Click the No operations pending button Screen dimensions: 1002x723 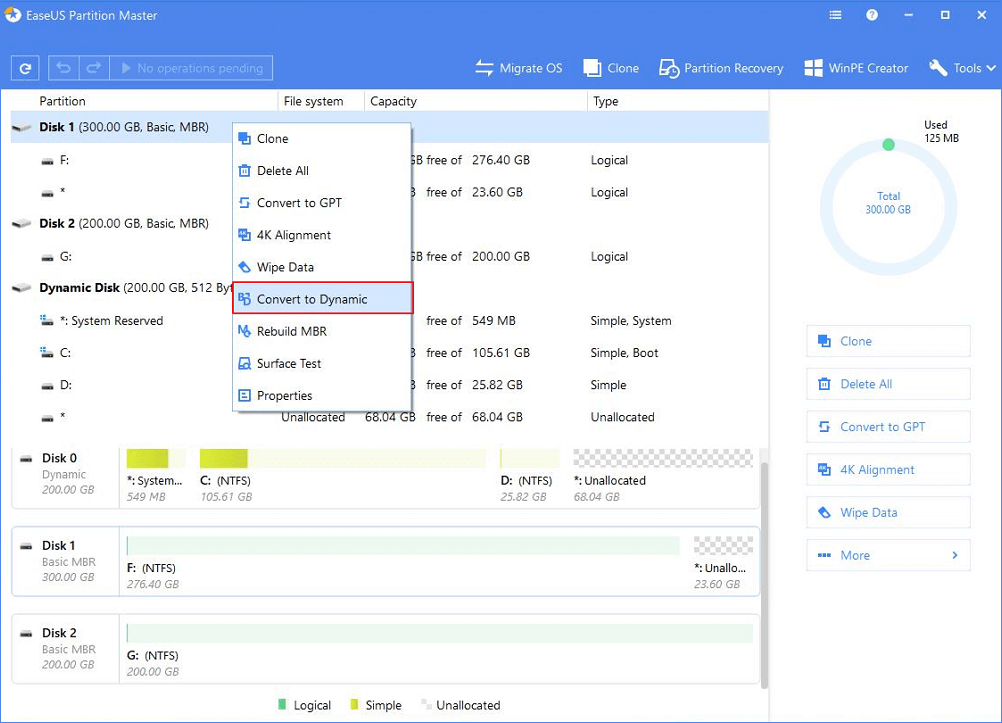(x=191, y=68)
